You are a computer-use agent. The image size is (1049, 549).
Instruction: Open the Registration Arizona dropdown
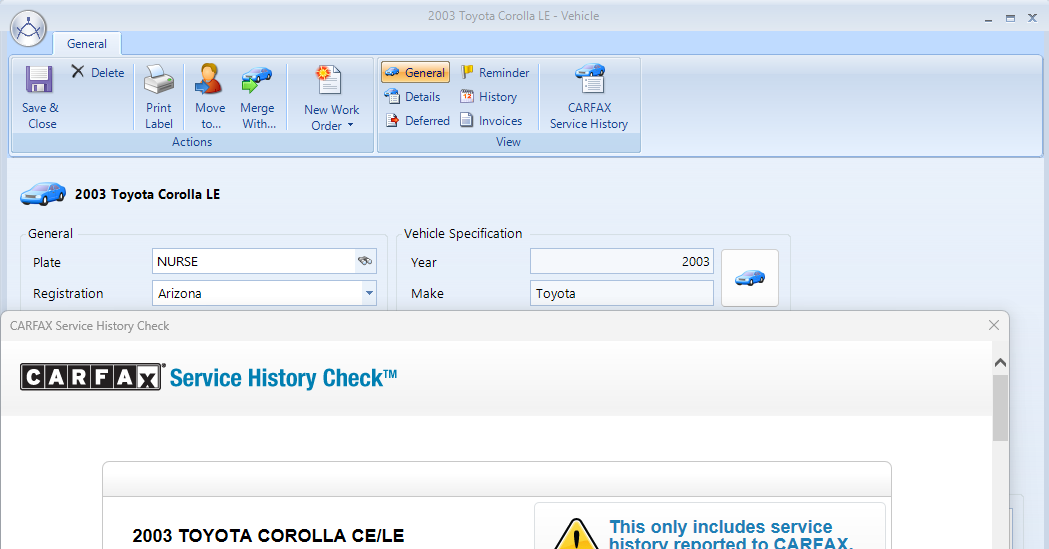pyautogui.click(x=369, y=293)
